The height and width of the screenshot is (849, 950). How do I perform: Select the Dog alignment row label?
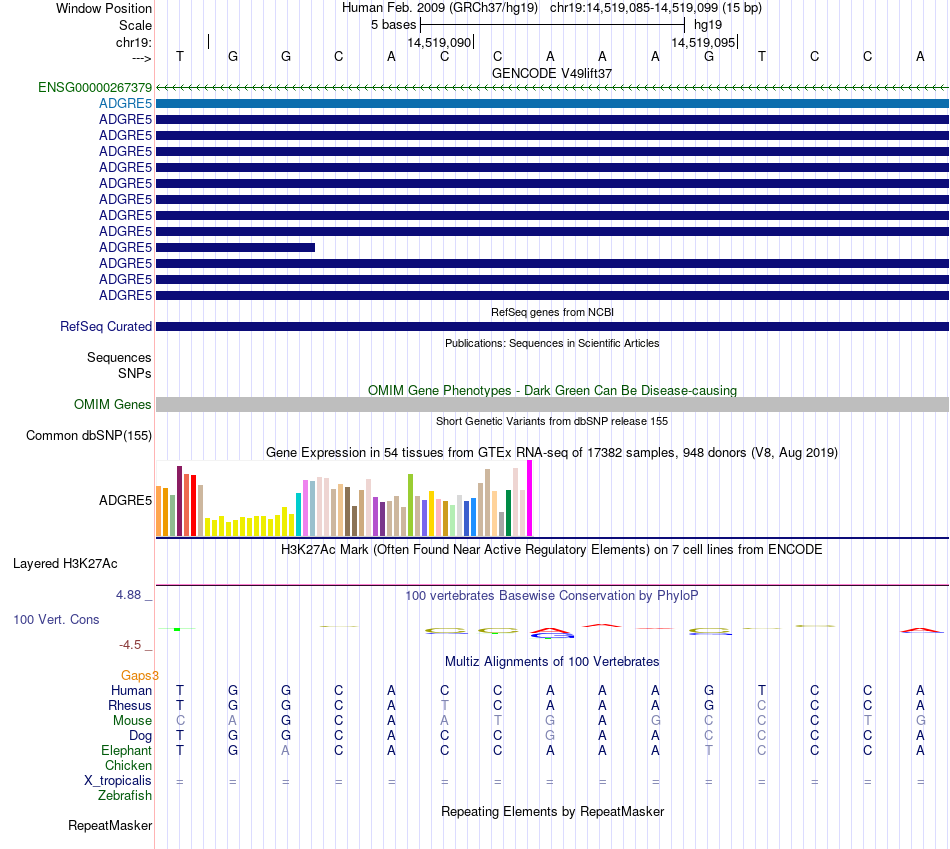point(140,736)
